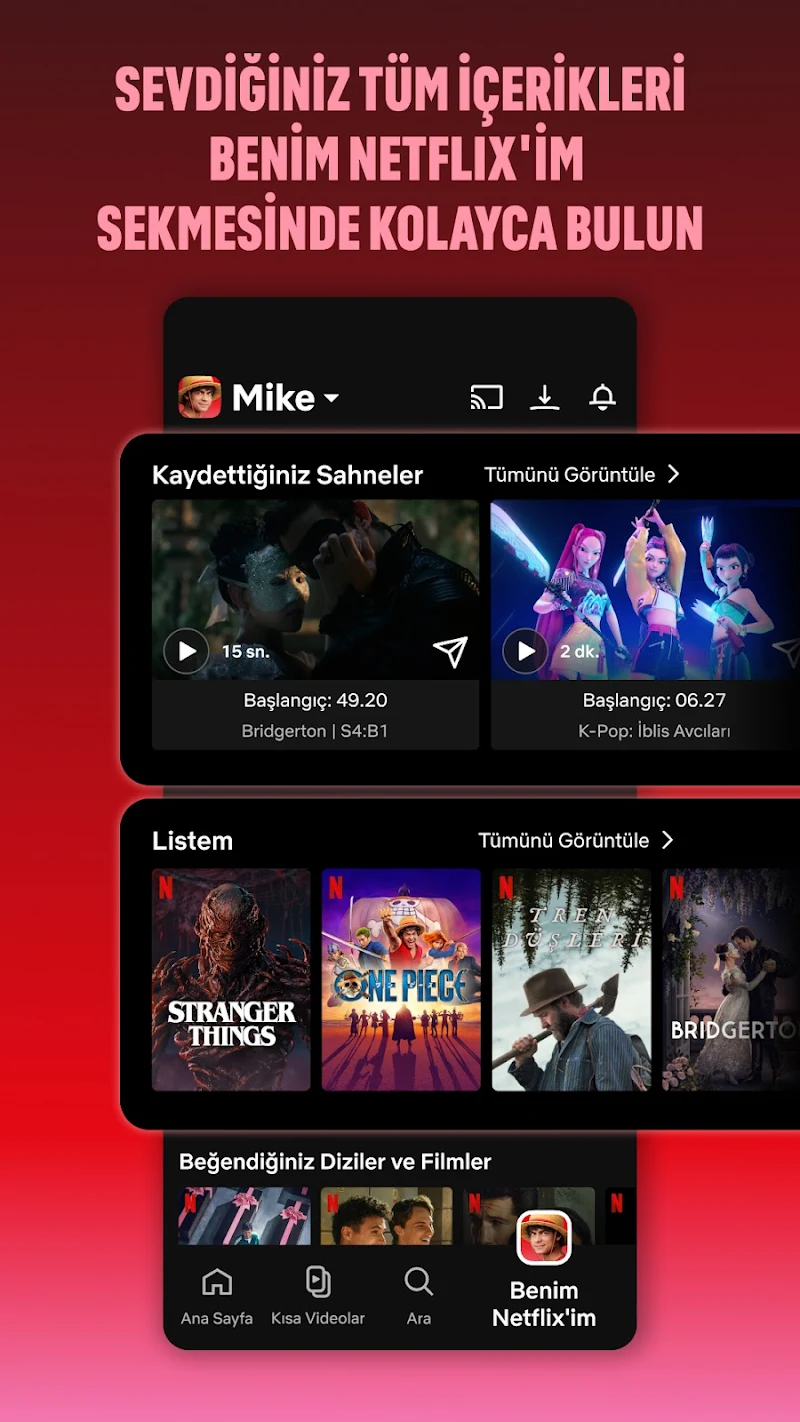
Task: Click the Bridgerton | S4:B1 caption
Action: tap(315, 731)
